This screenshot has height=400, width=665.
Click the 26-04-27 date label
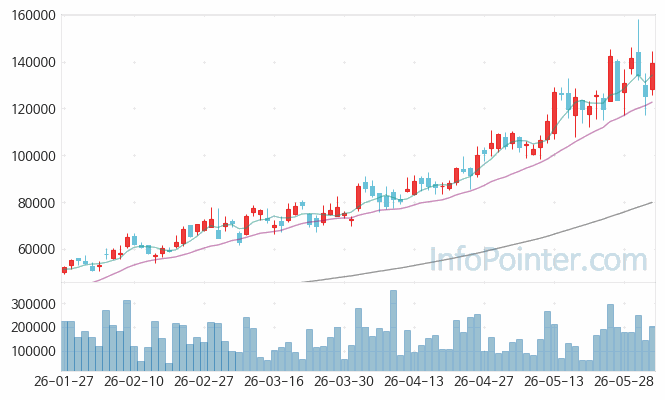[x=484, y=381]
